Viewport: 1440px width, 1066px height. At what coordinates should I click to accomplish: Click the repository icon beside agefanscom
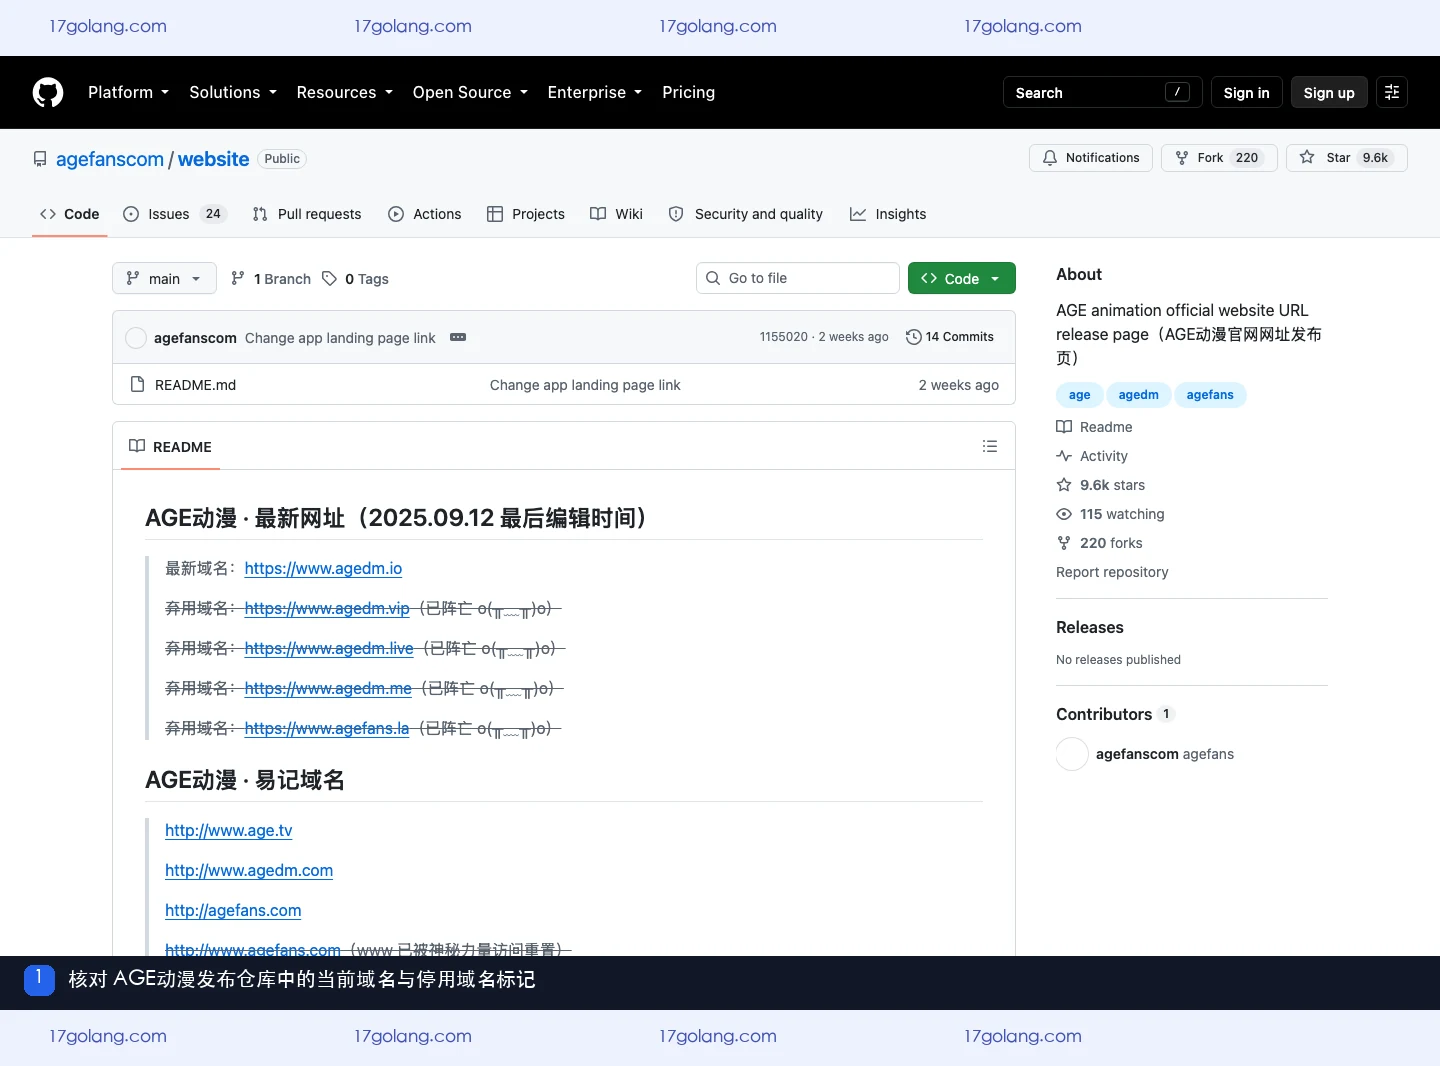tap(40, 159)
